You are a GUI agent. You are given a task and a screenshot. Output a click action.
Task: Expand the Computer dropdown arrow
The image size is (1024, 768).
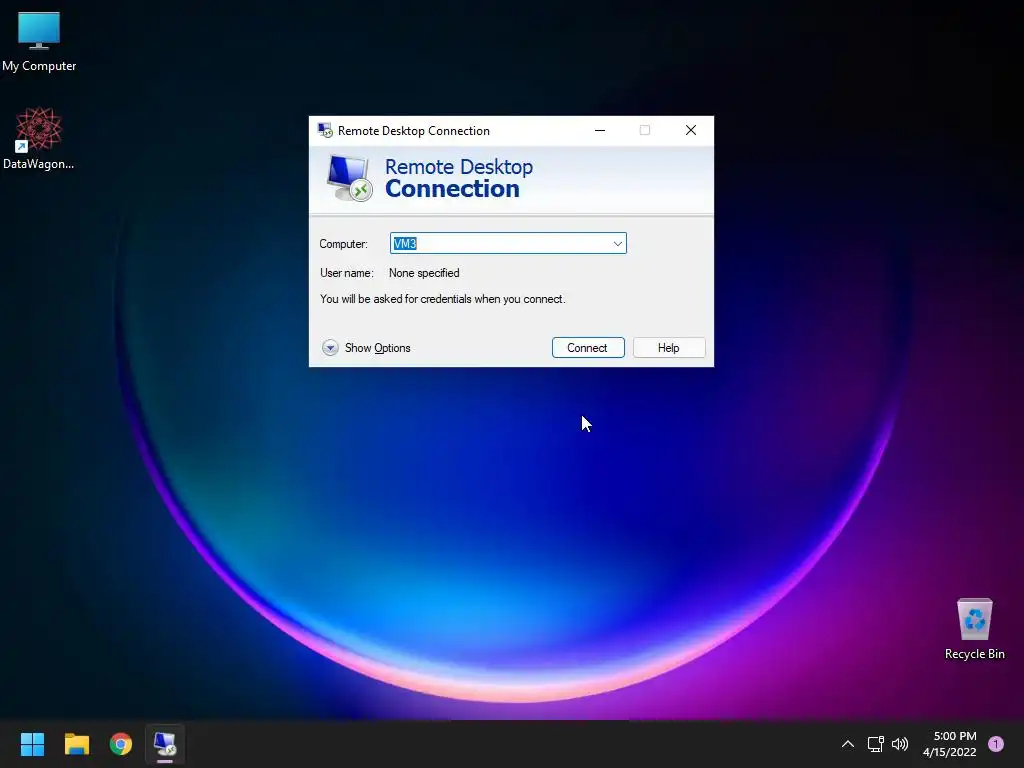617,244
